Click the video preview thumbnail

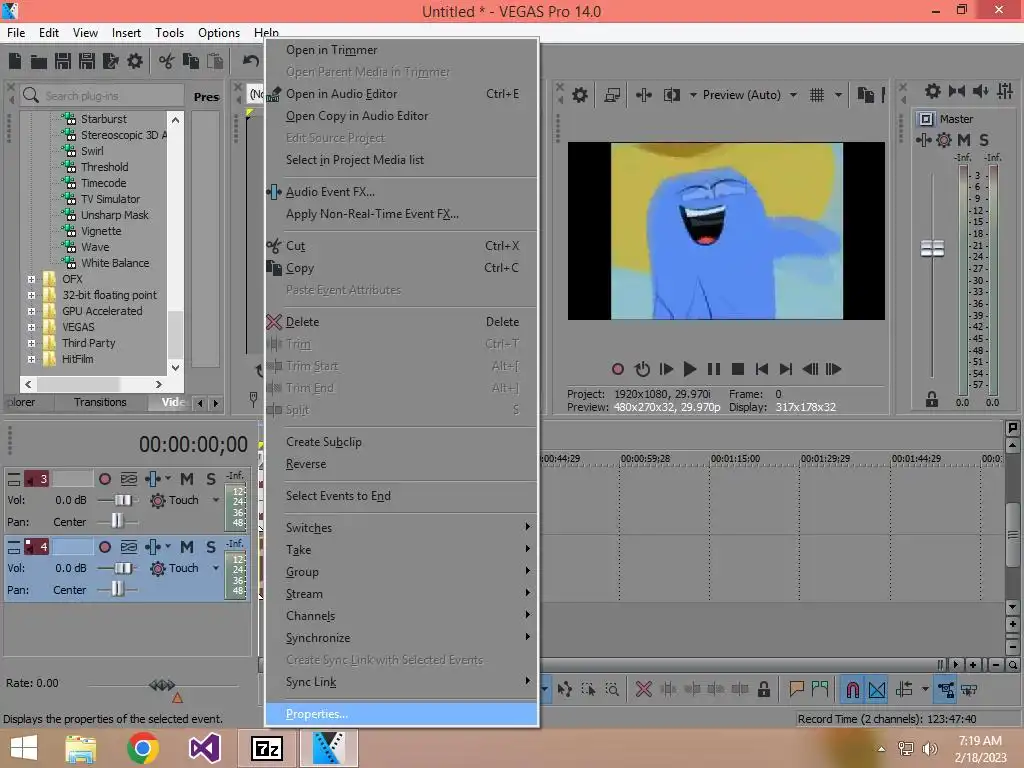pyautogui.click(x=726, y=231)
